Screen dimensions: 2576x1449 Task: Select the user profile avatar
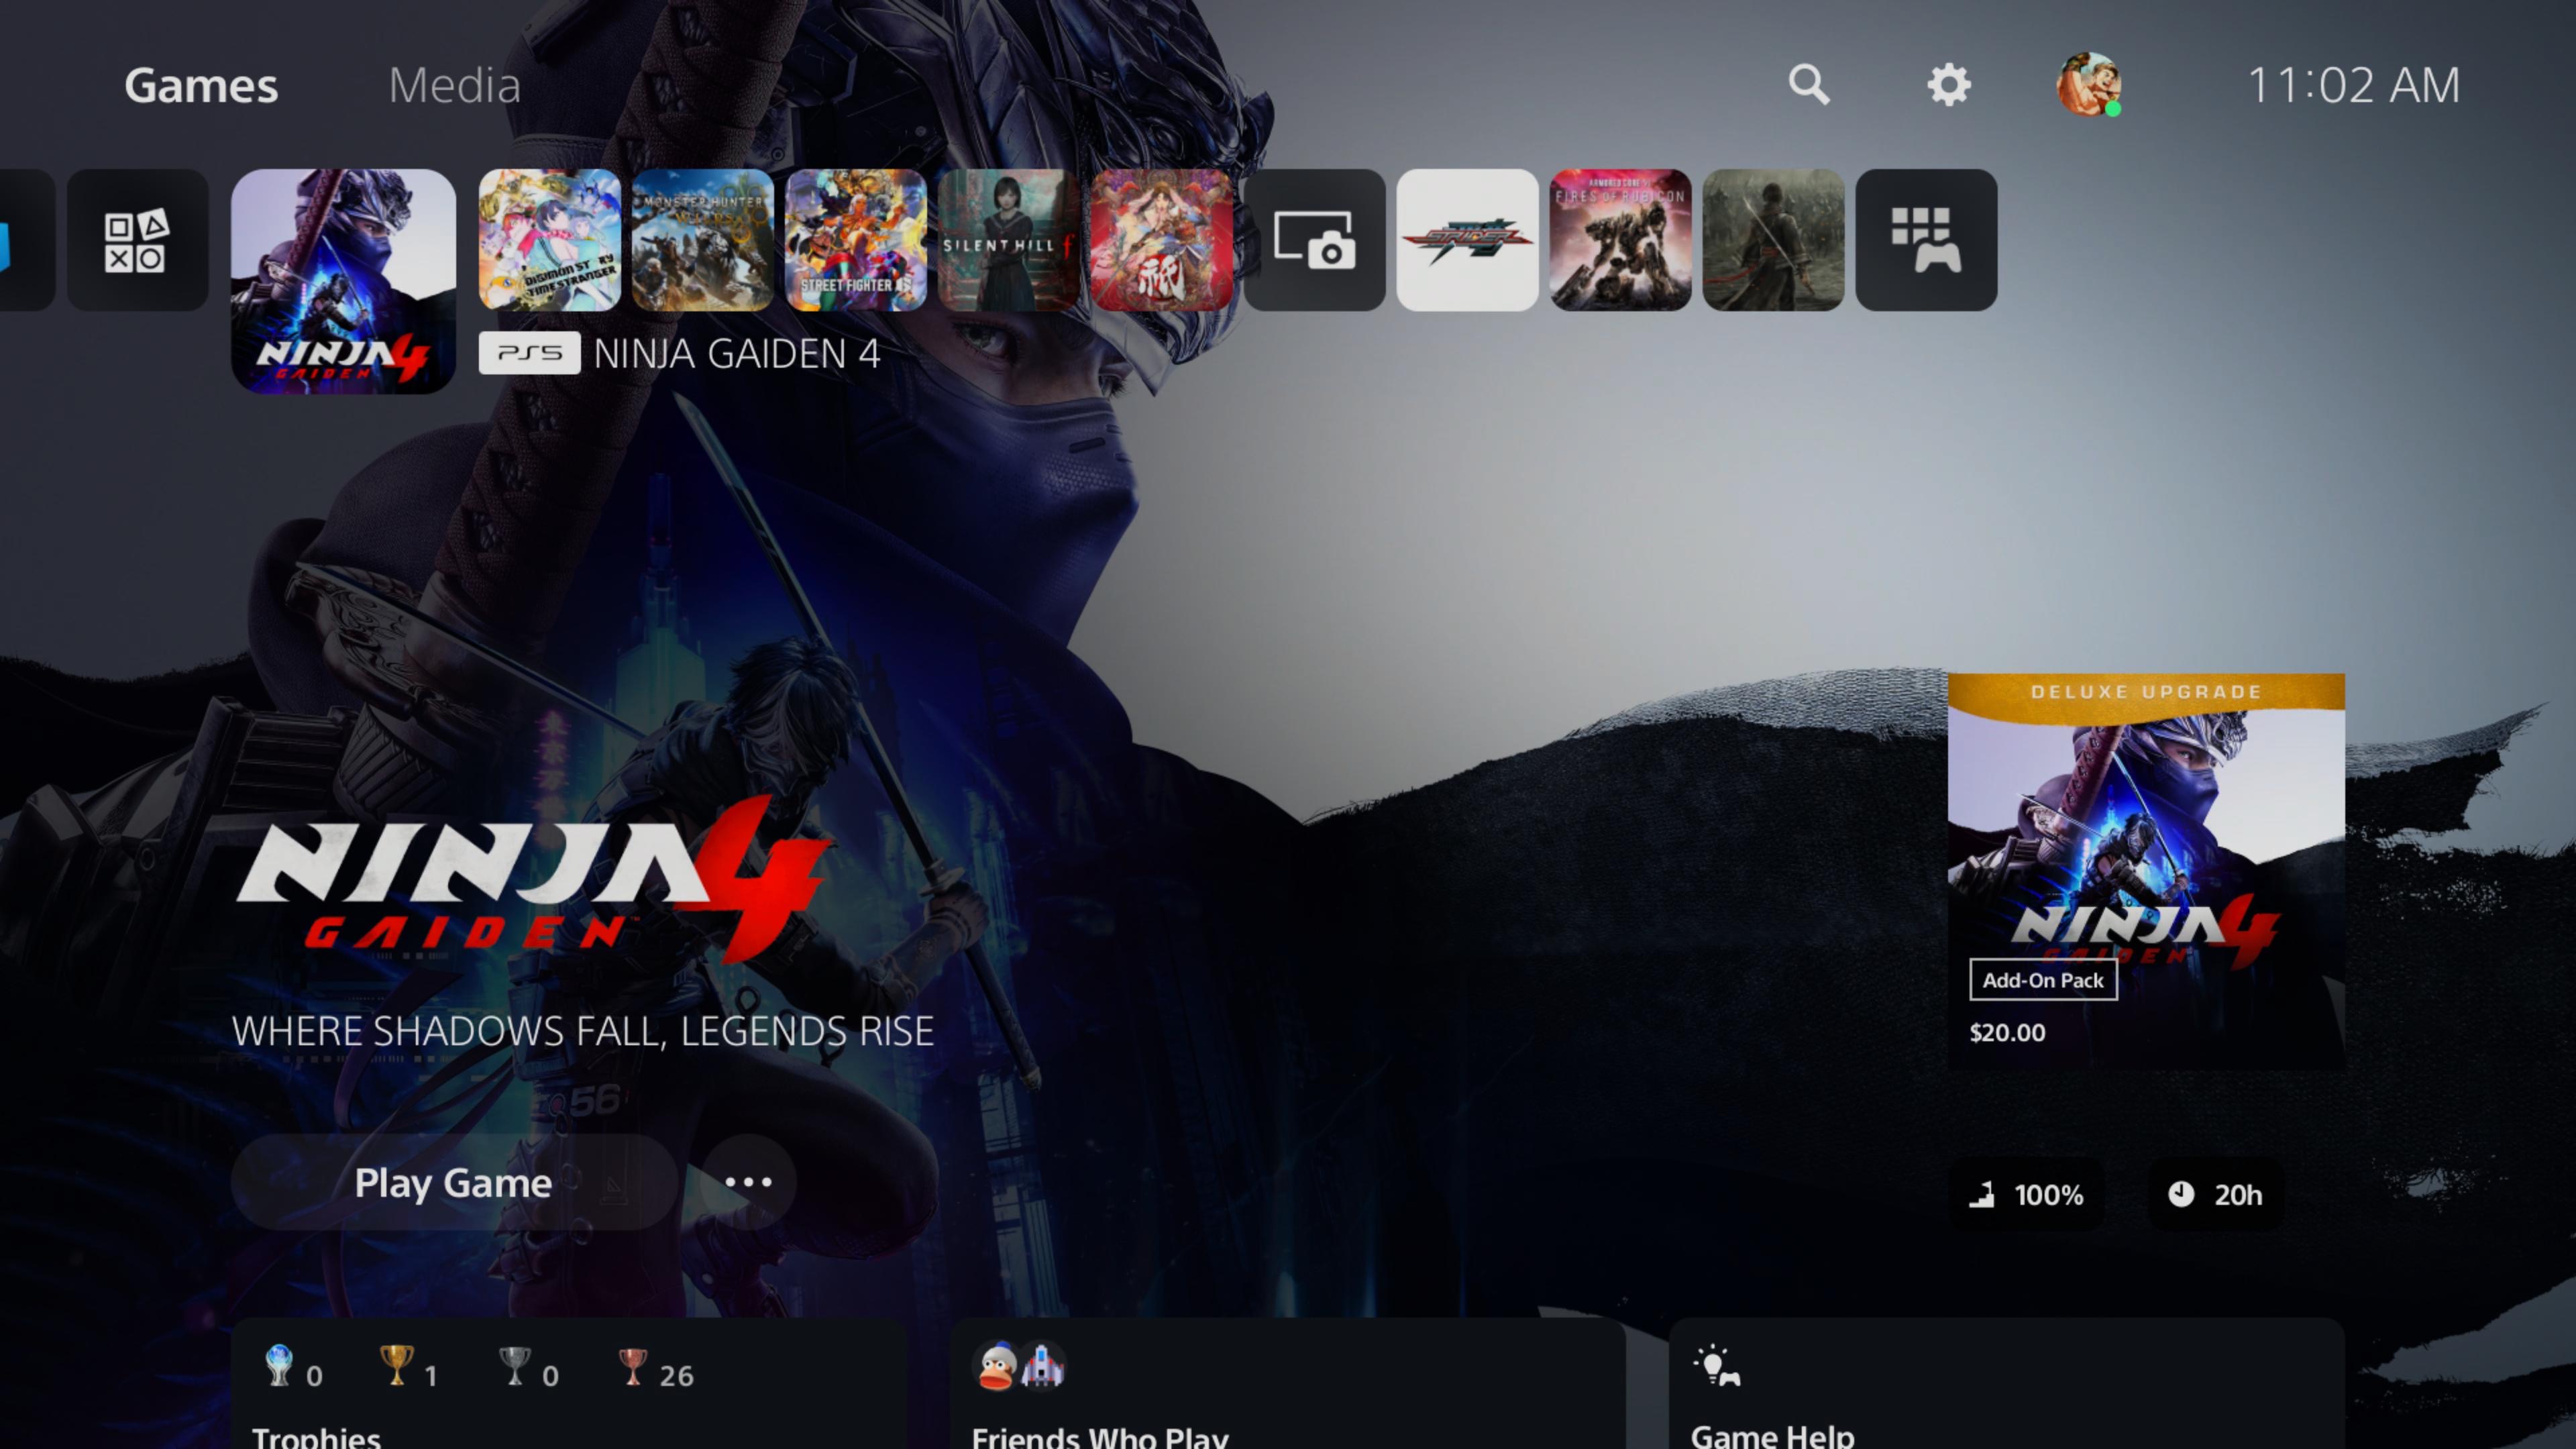[x=2088, y=85]
